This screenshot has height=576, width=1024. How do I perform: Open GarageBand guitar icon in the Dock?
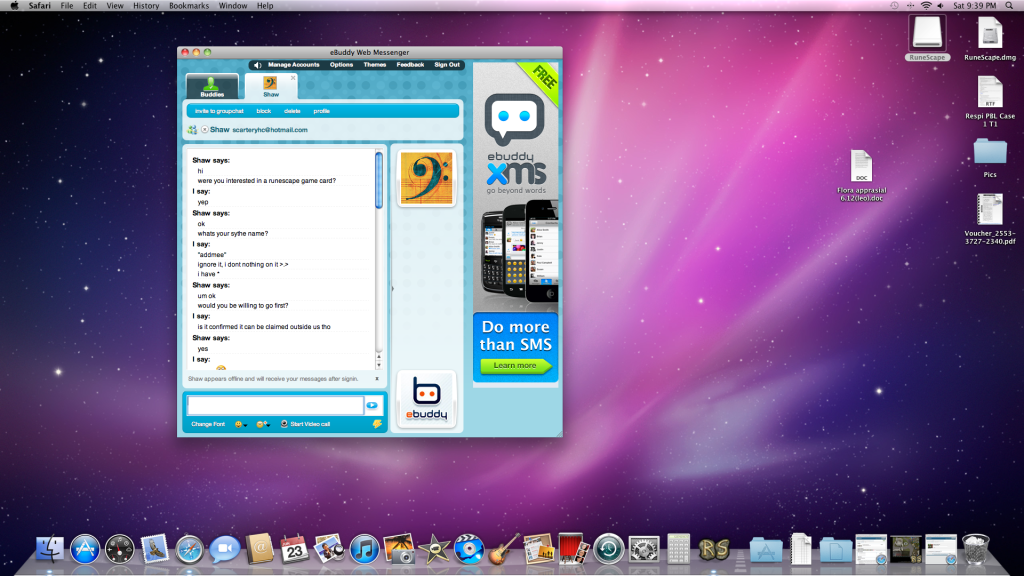[x=504, y=549]
